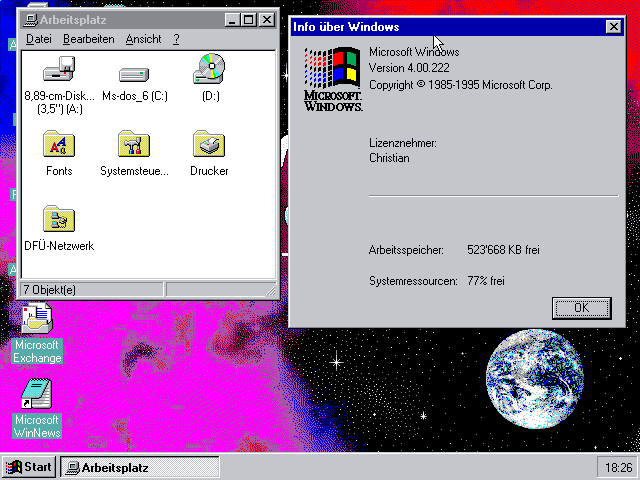Open the Datei menu
Image resolution: width=640 pixels, height=480 pixels.
point(39,39)
